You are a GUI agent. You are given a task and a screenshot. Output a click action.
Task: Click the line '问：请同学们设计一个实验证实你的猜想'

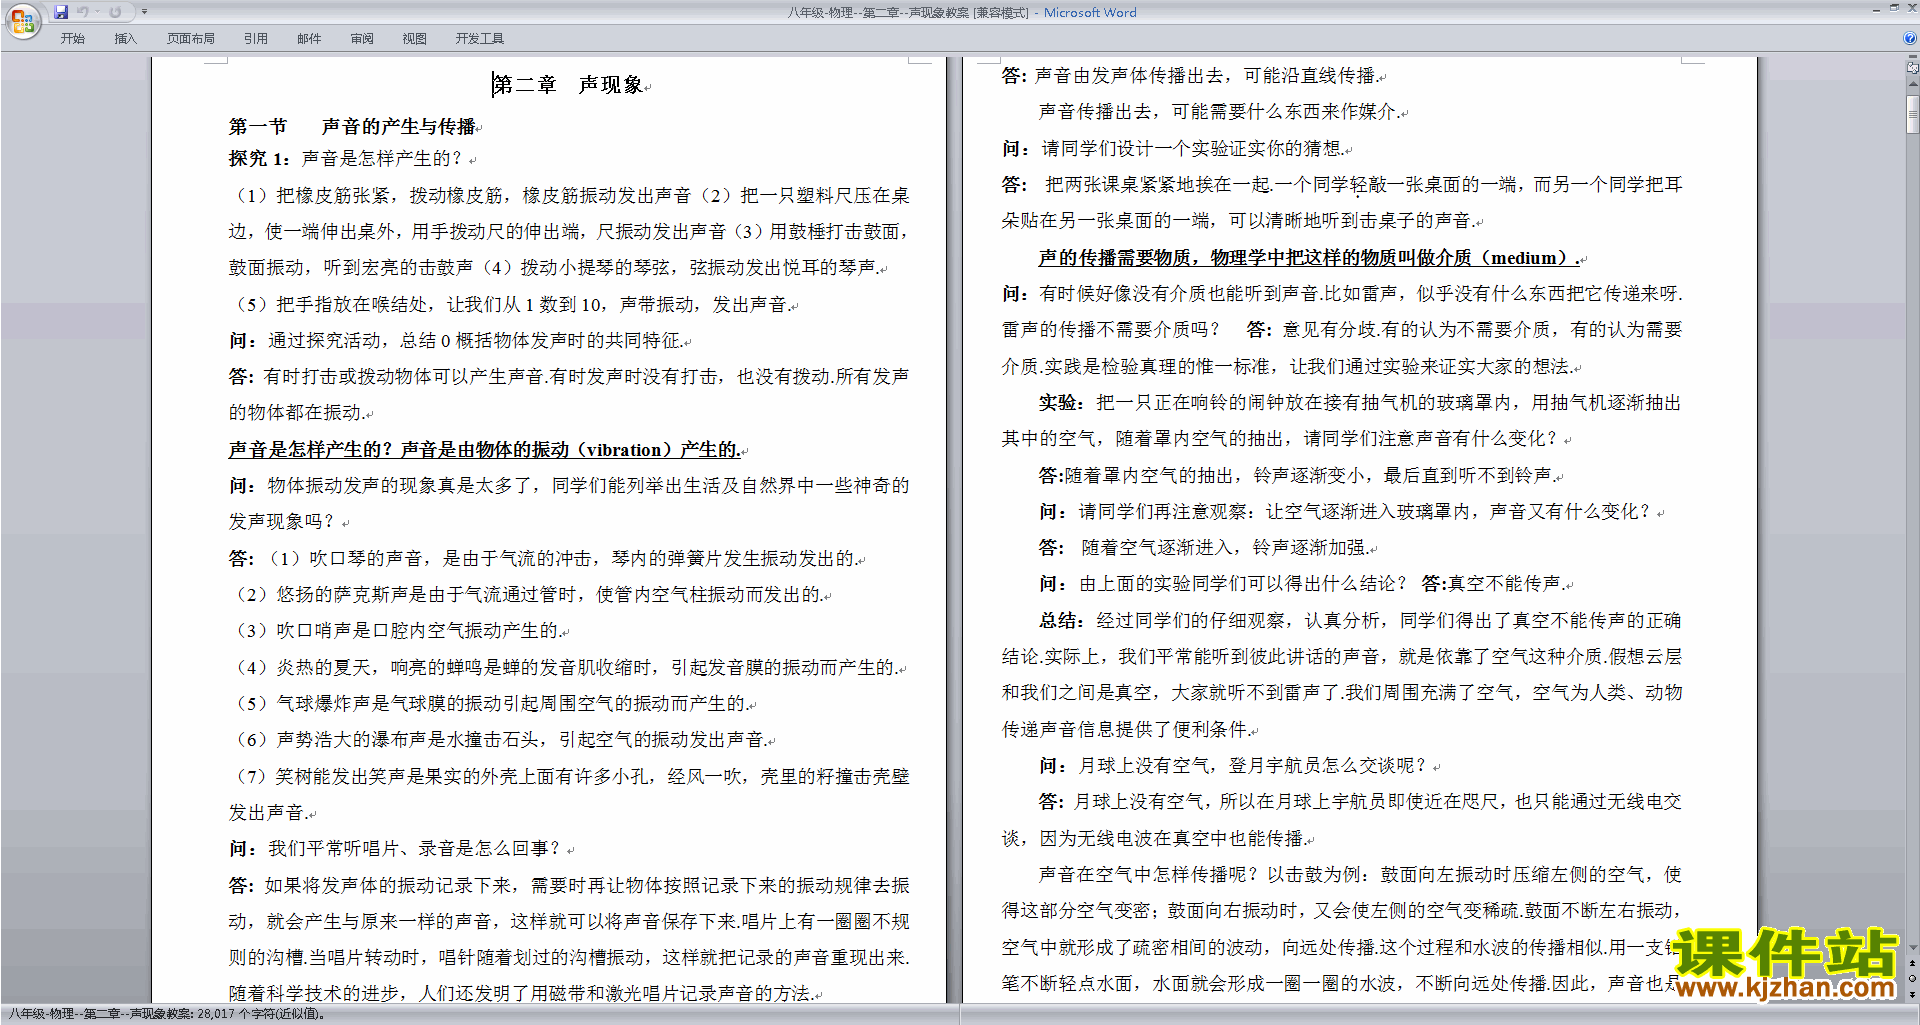tap(1174, 148)
